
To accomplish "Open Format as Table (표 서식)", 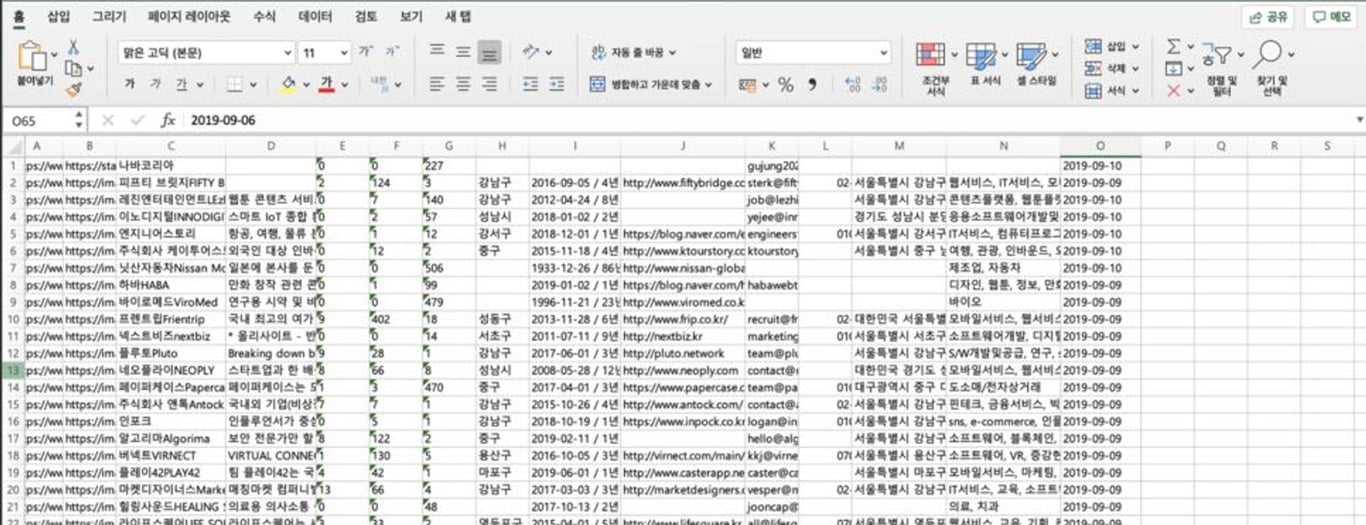I will (x=985, y=64).
